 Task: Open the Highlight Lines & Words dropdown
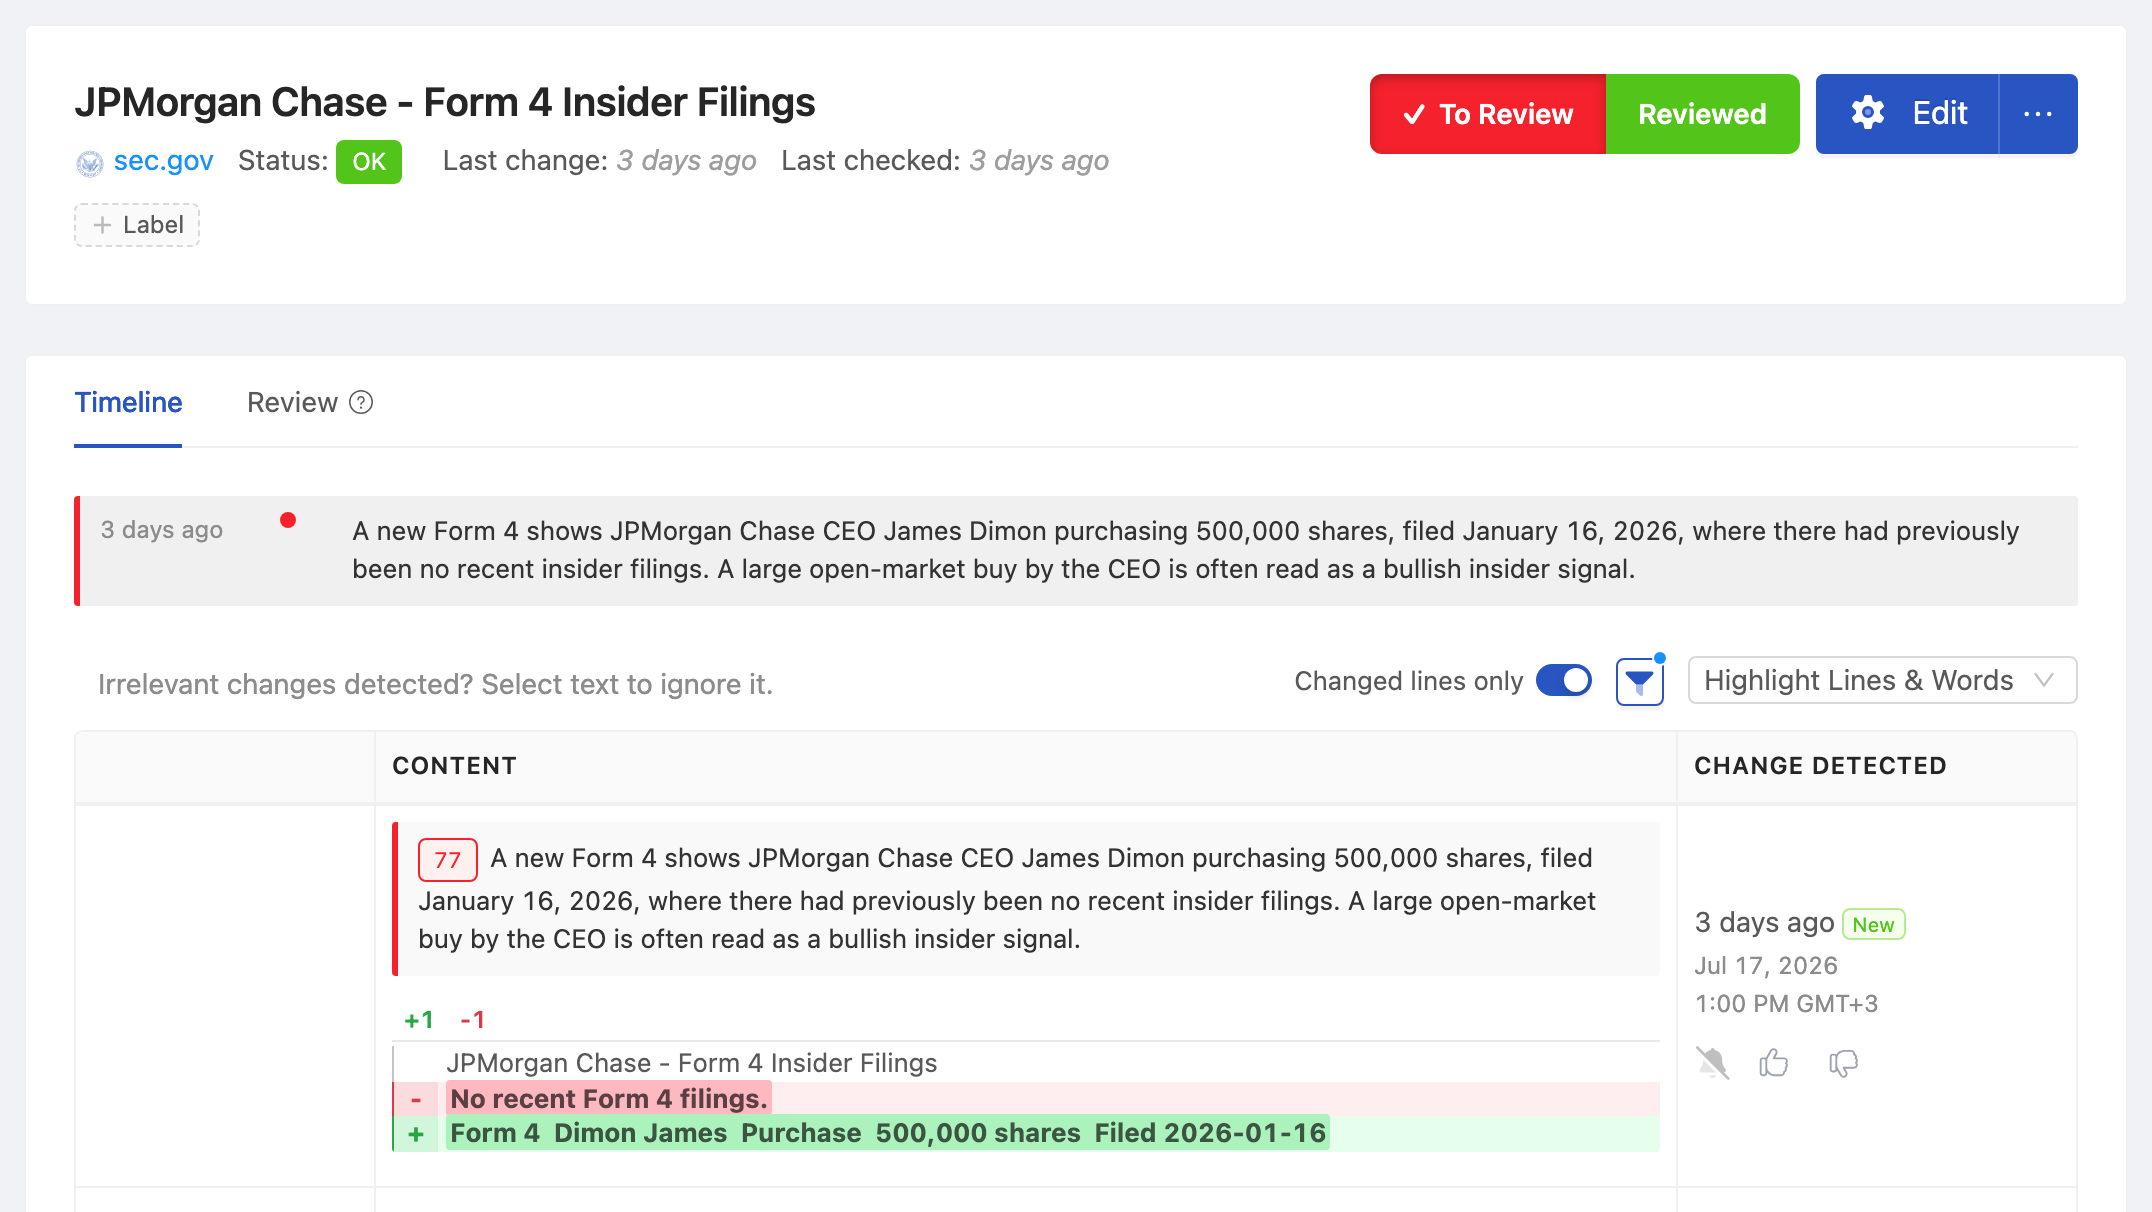pyautogui.click(x=1882, y=681)
